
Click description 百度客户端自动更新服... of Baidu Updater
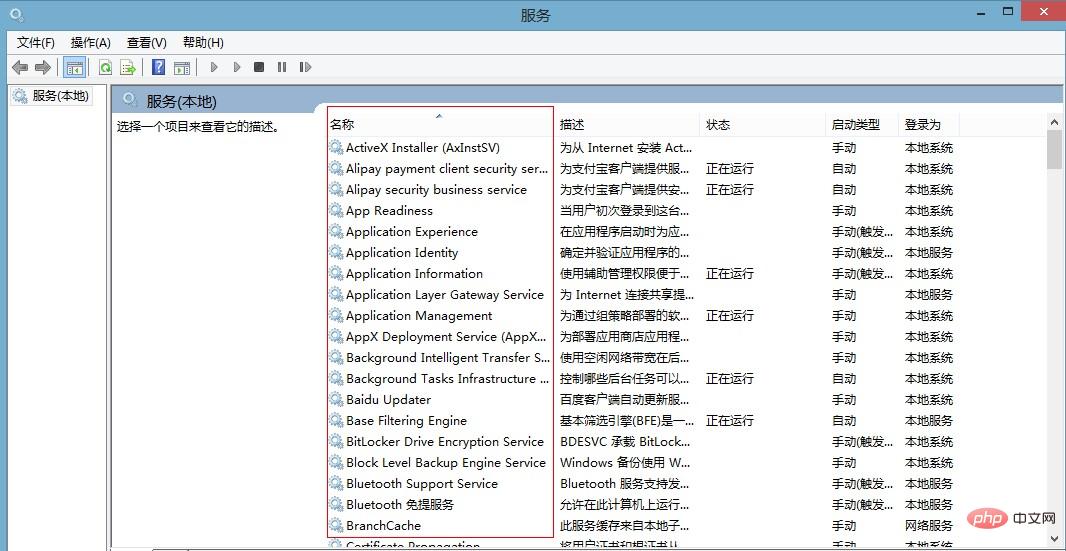coord(625,400)
